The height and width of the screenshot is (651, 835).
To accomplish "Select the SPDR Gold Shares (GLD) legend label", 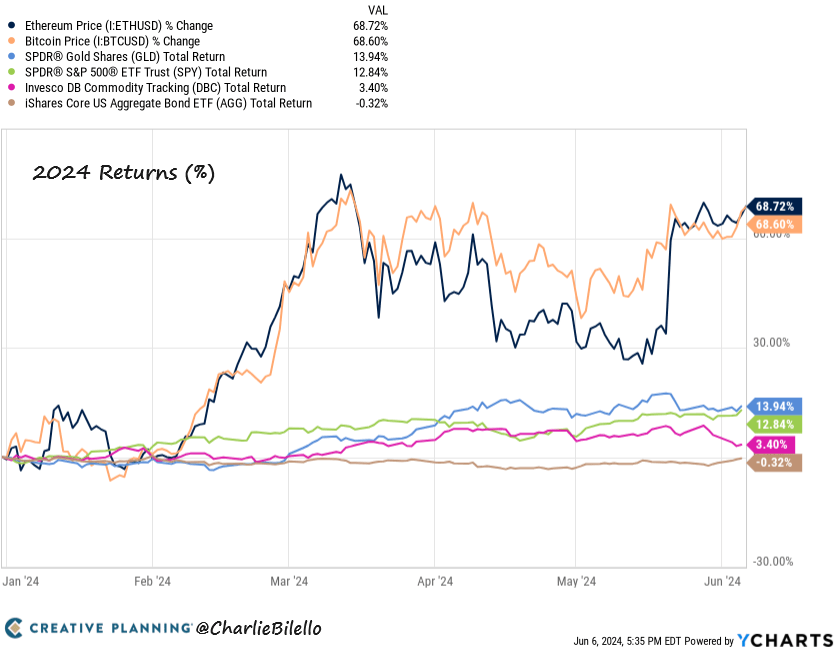I will click(125, 56).
